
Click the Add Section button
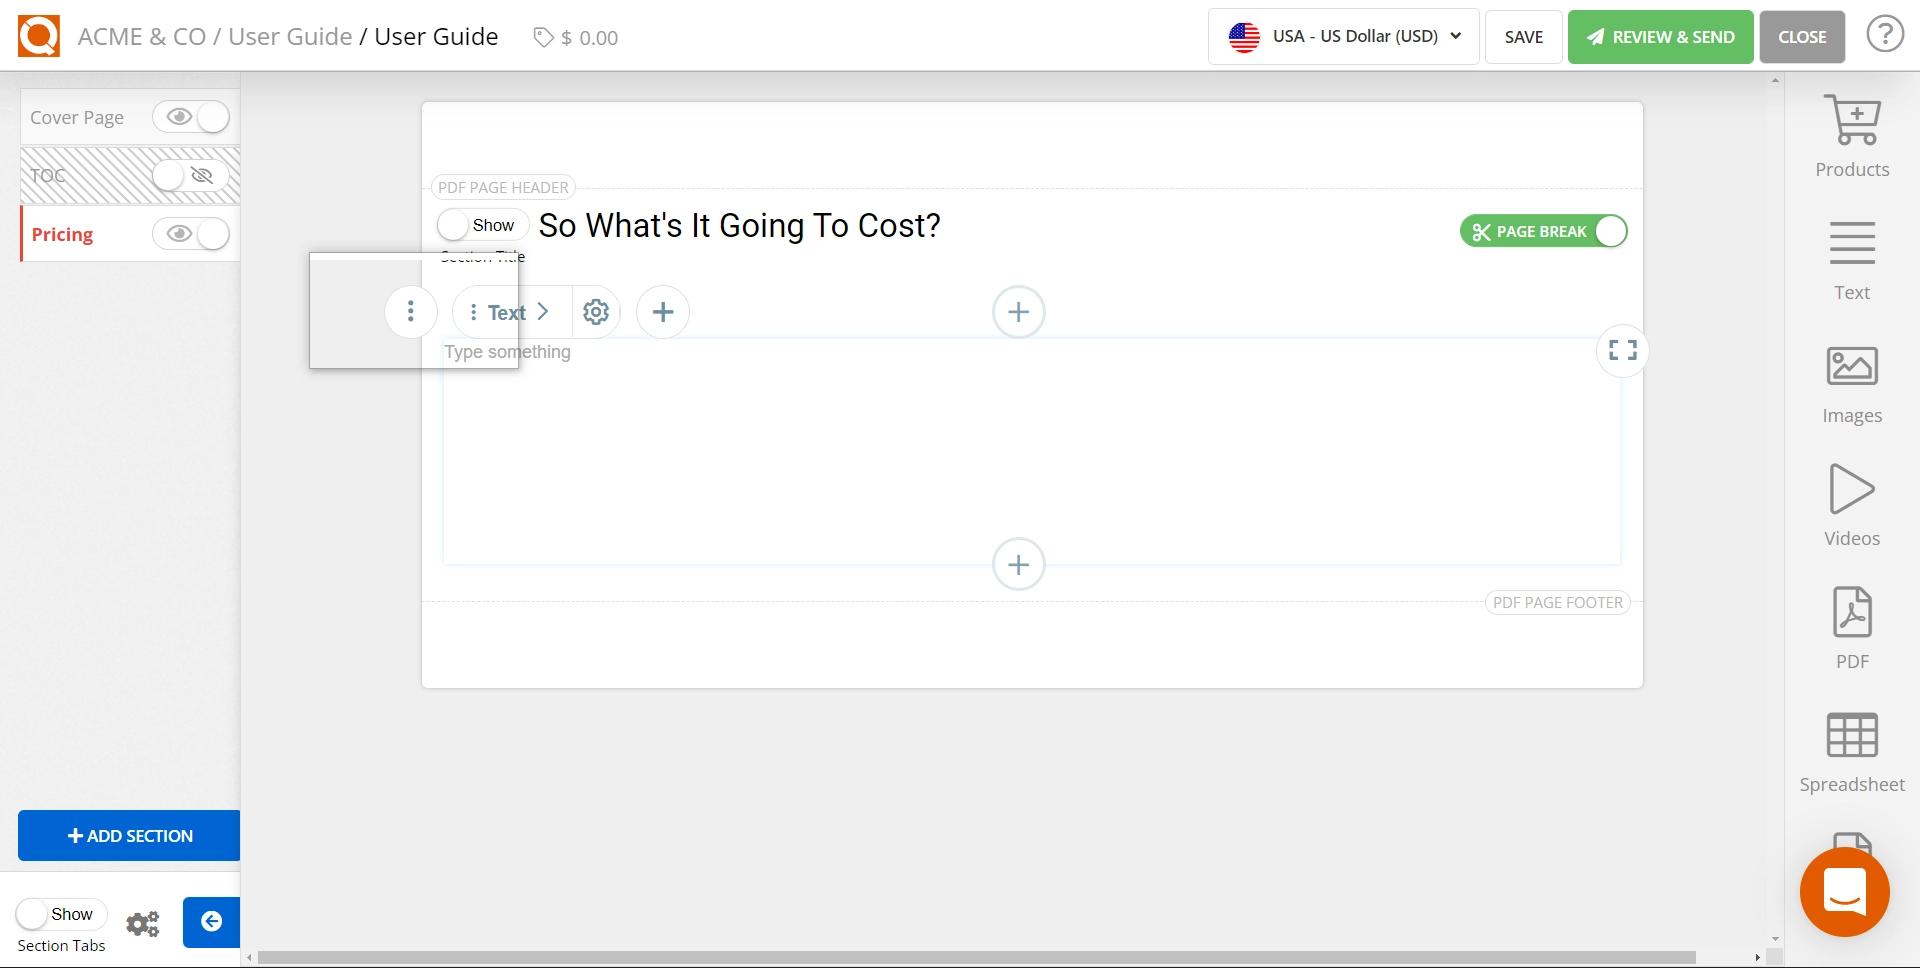coord(130,836)
